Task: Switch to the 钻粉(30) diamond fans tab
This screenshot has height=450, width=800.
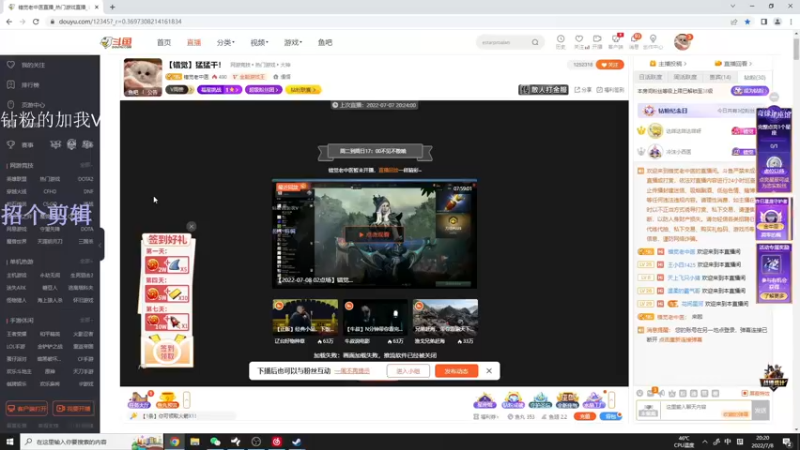Action: [x=754, y=78]
